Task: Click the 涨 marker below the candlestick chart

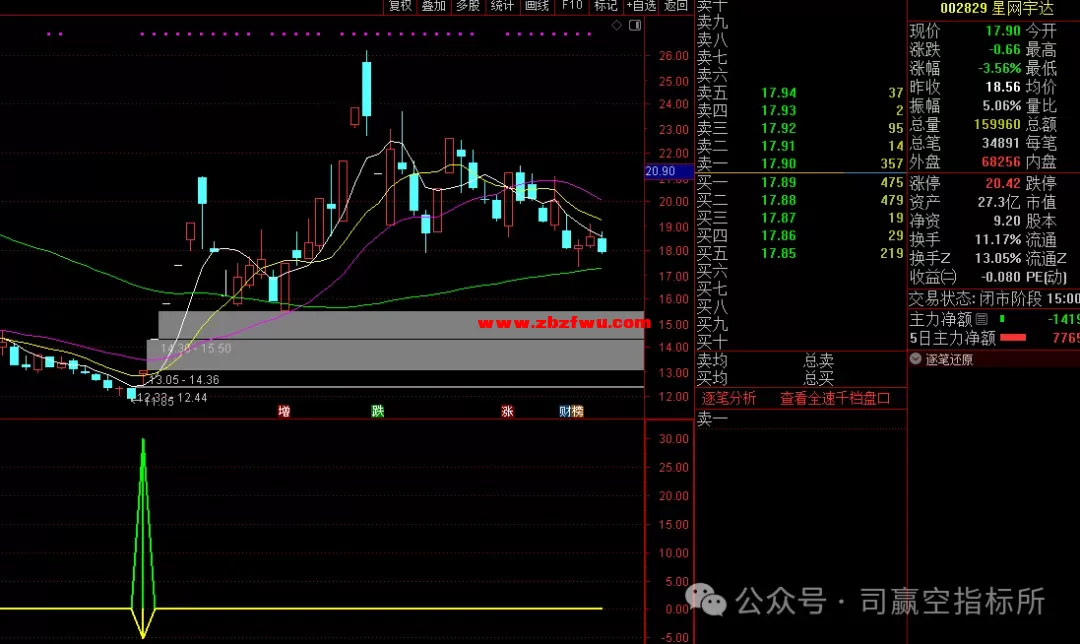Action: click(508, 411)
